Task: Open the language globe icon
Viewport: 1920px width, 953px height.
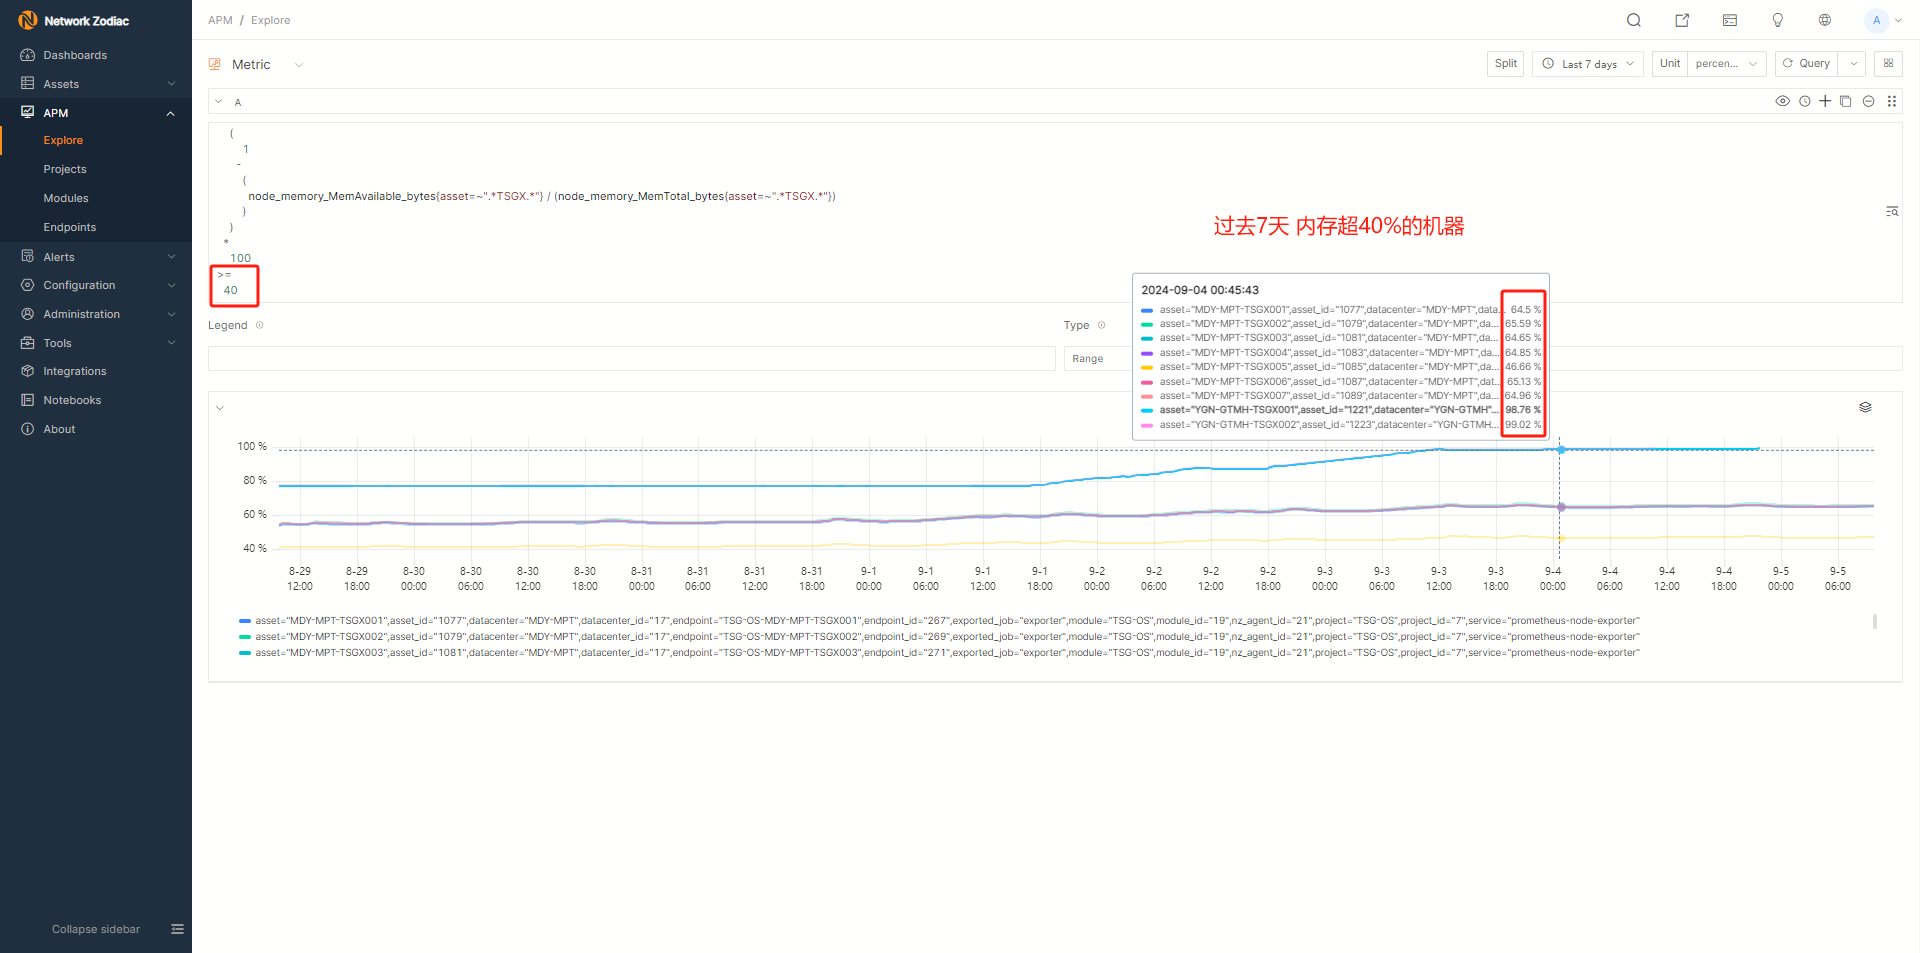Action: coord(1825,20)
